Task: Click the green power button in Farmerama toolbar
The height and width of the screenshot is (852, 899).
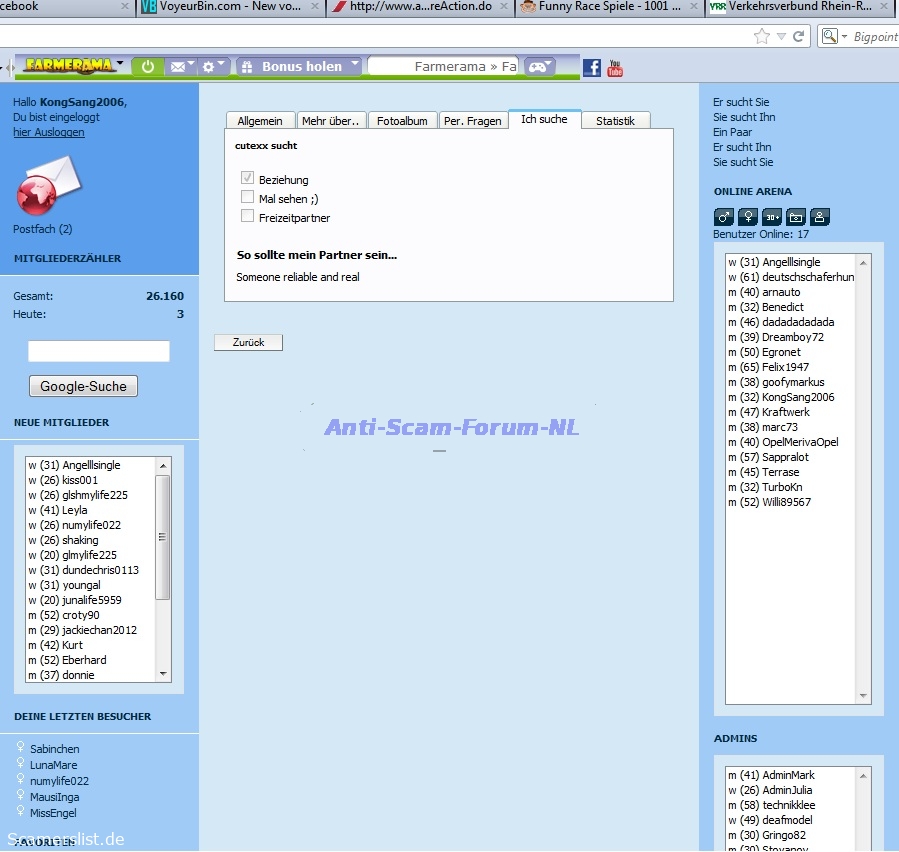Action: [148, 67]
